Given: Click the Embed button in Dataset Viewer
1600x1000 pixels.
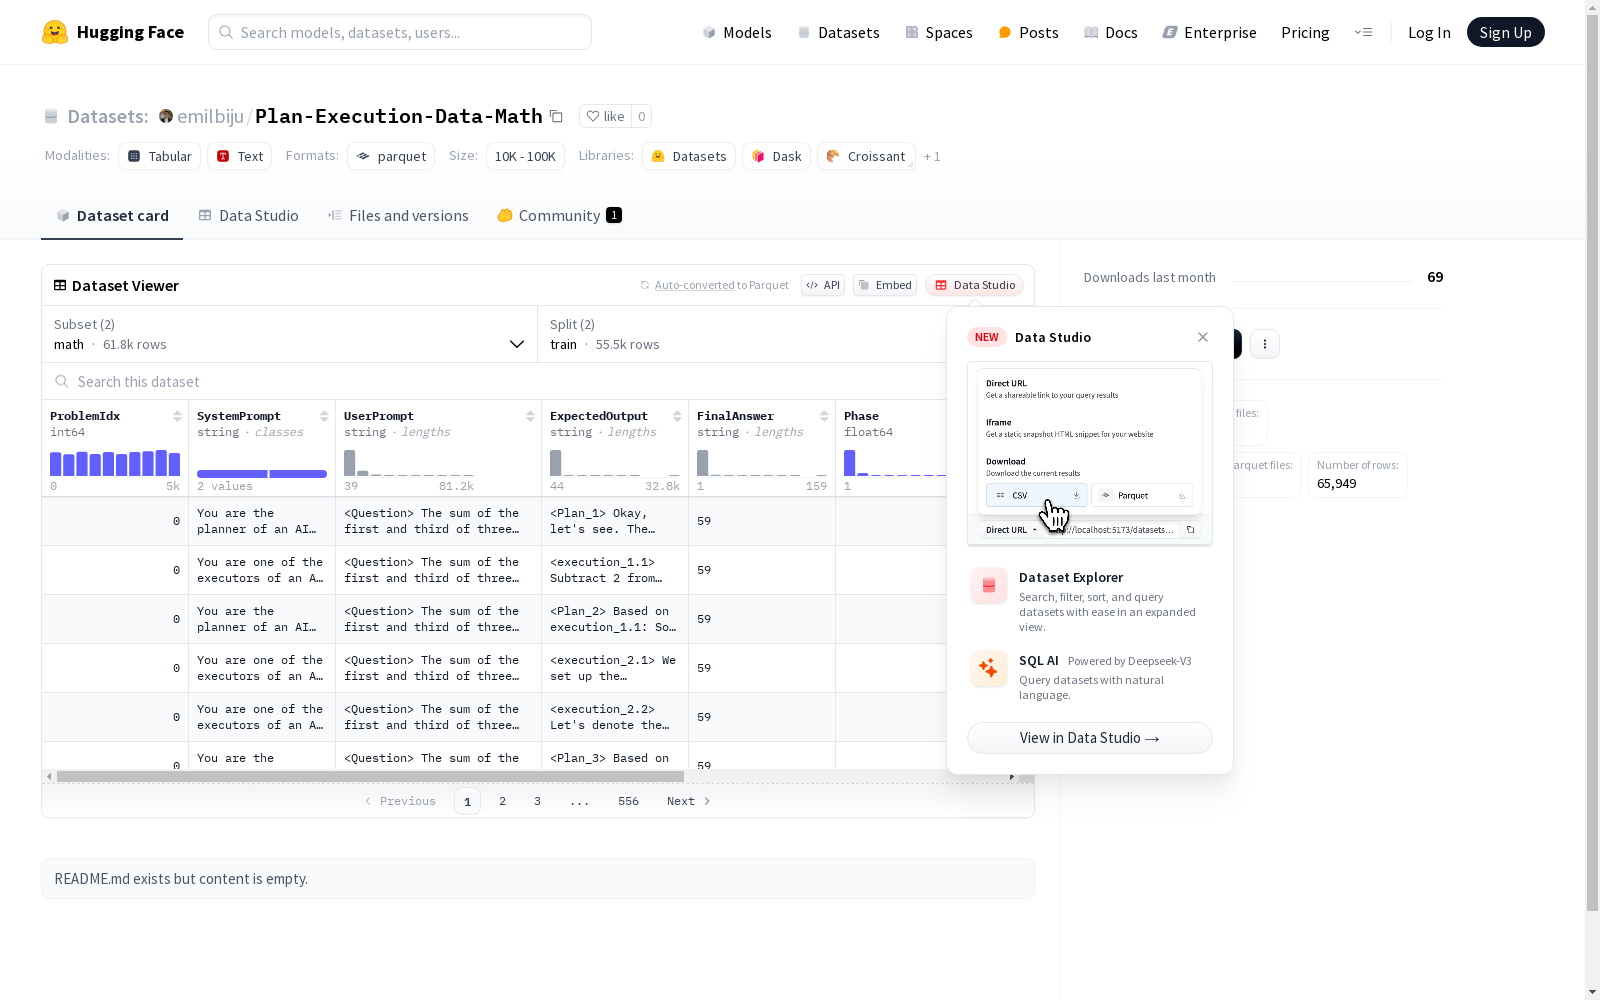Looking at the screenshot, I should [x=885, y=285].
